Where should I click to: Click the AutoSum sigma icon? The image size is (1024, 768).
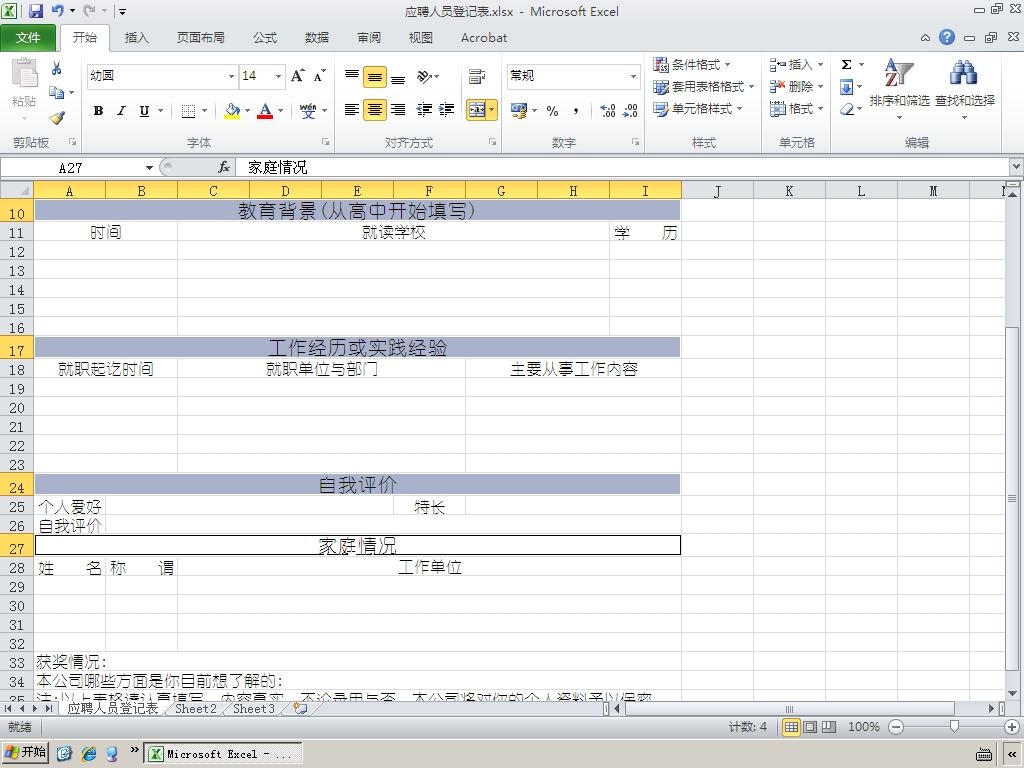[x=846, y=64]
